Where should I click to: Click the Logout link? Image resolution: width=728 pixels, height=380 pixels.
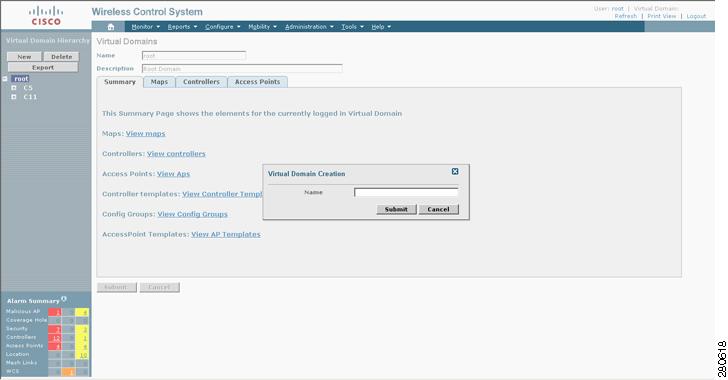696,16
